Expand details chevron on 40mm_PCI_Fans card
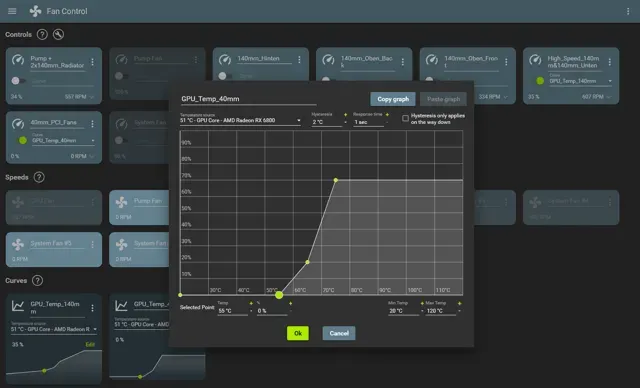Screen dimensions: 640x388 (x=92, y=156)
